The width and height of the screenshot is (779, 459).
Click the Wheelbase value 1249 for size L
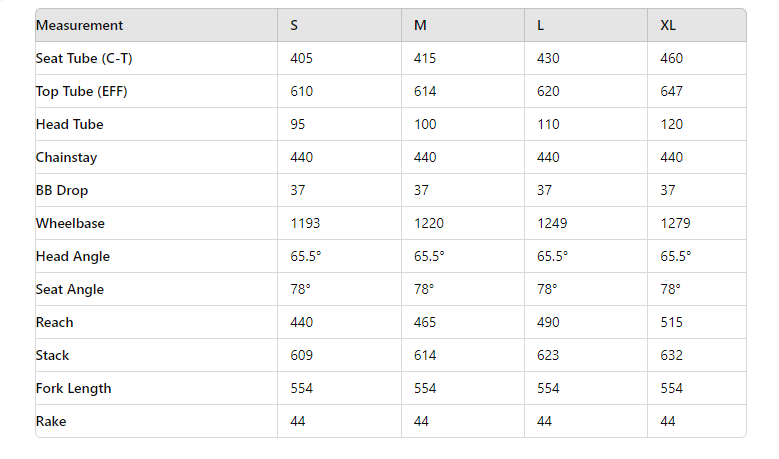(x=553, y=224)
